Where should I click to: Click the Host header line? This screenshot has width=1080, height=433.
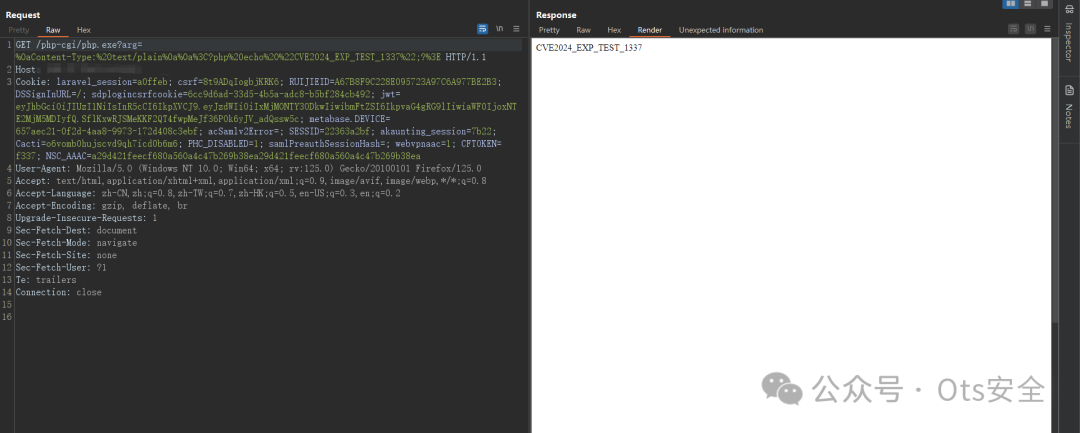pyautogui.click(x=79, y=70)
